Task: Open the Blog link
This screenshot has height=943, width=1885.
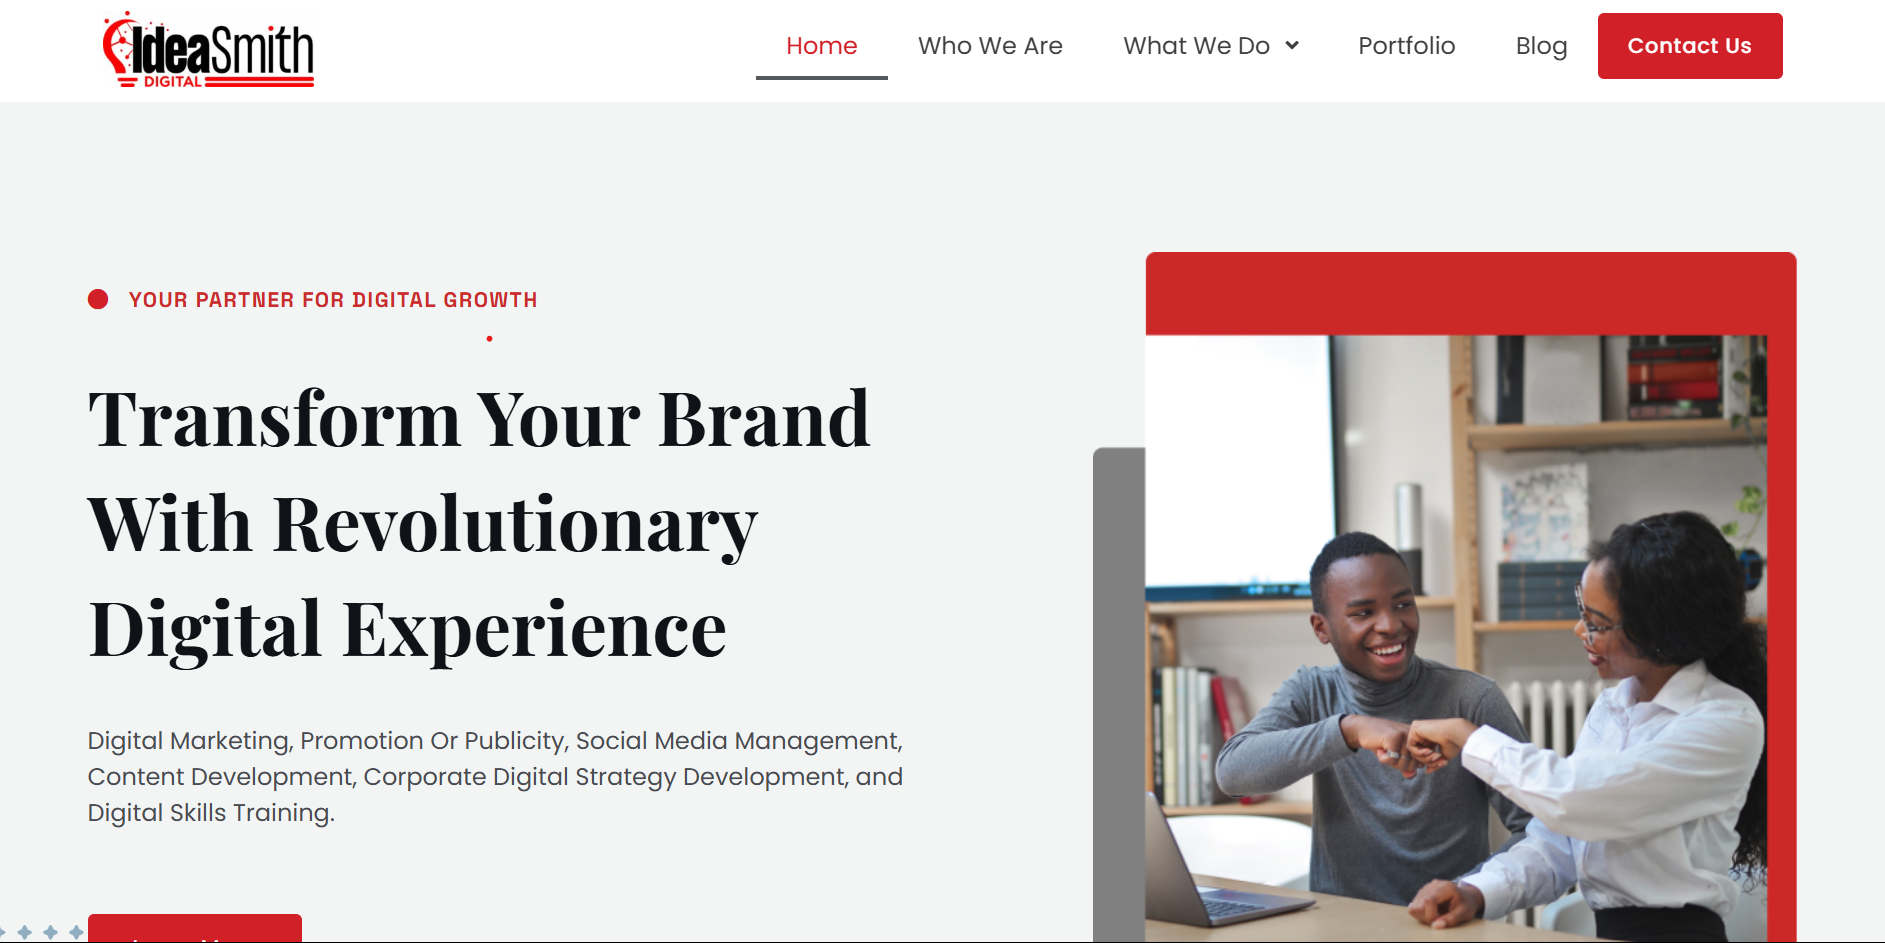Action: (1541, 46)
